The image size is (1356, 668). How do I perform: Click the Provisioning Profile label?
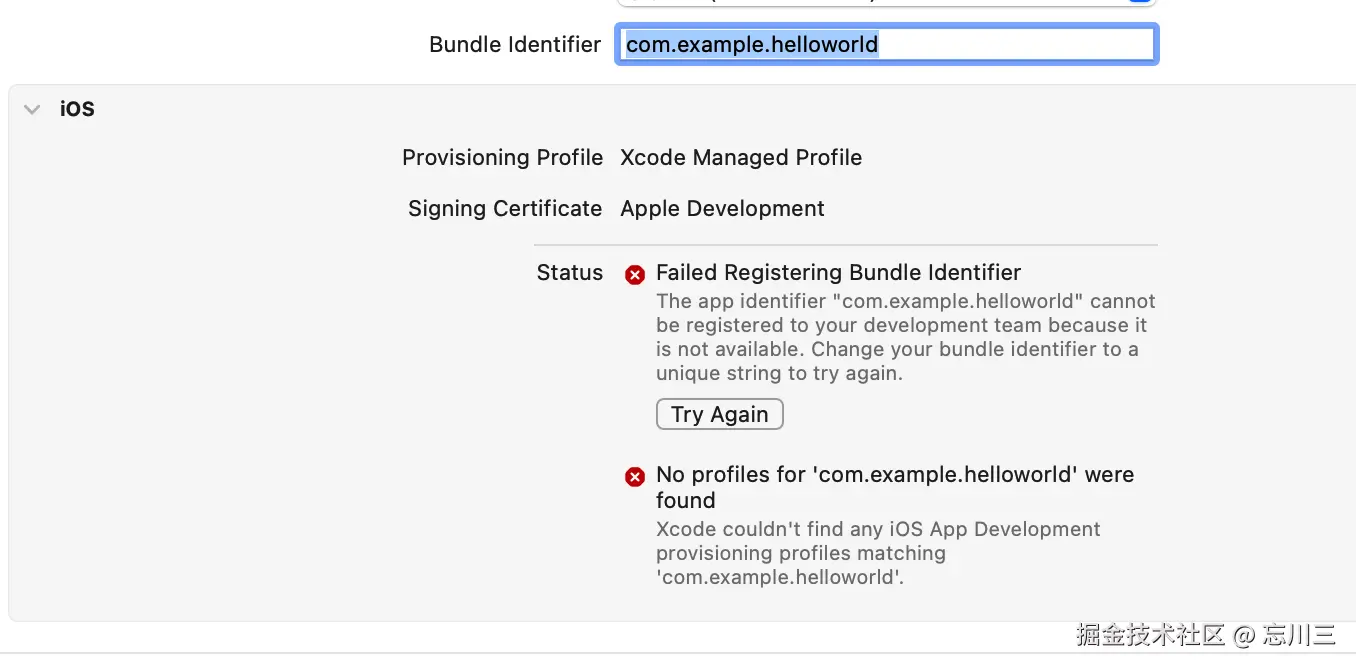[502, 158]
